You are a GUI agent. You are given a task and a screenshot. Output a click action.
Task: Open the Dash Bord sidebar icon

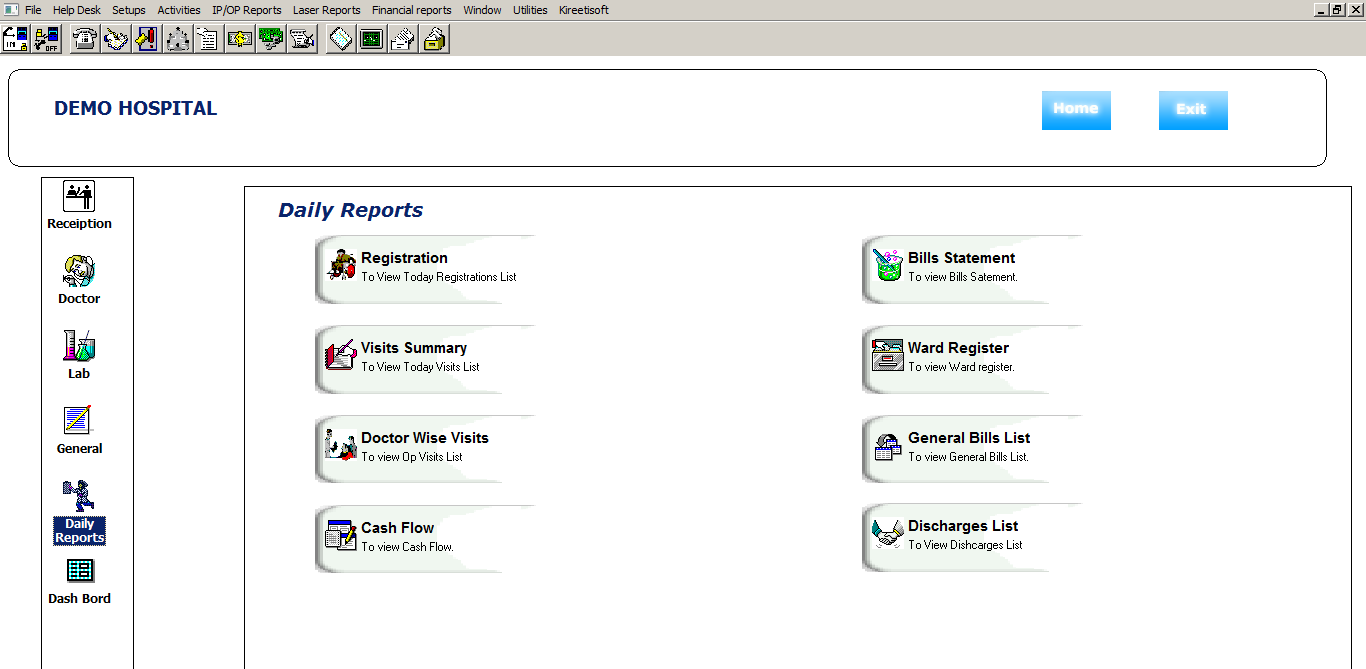click(79, 580)
